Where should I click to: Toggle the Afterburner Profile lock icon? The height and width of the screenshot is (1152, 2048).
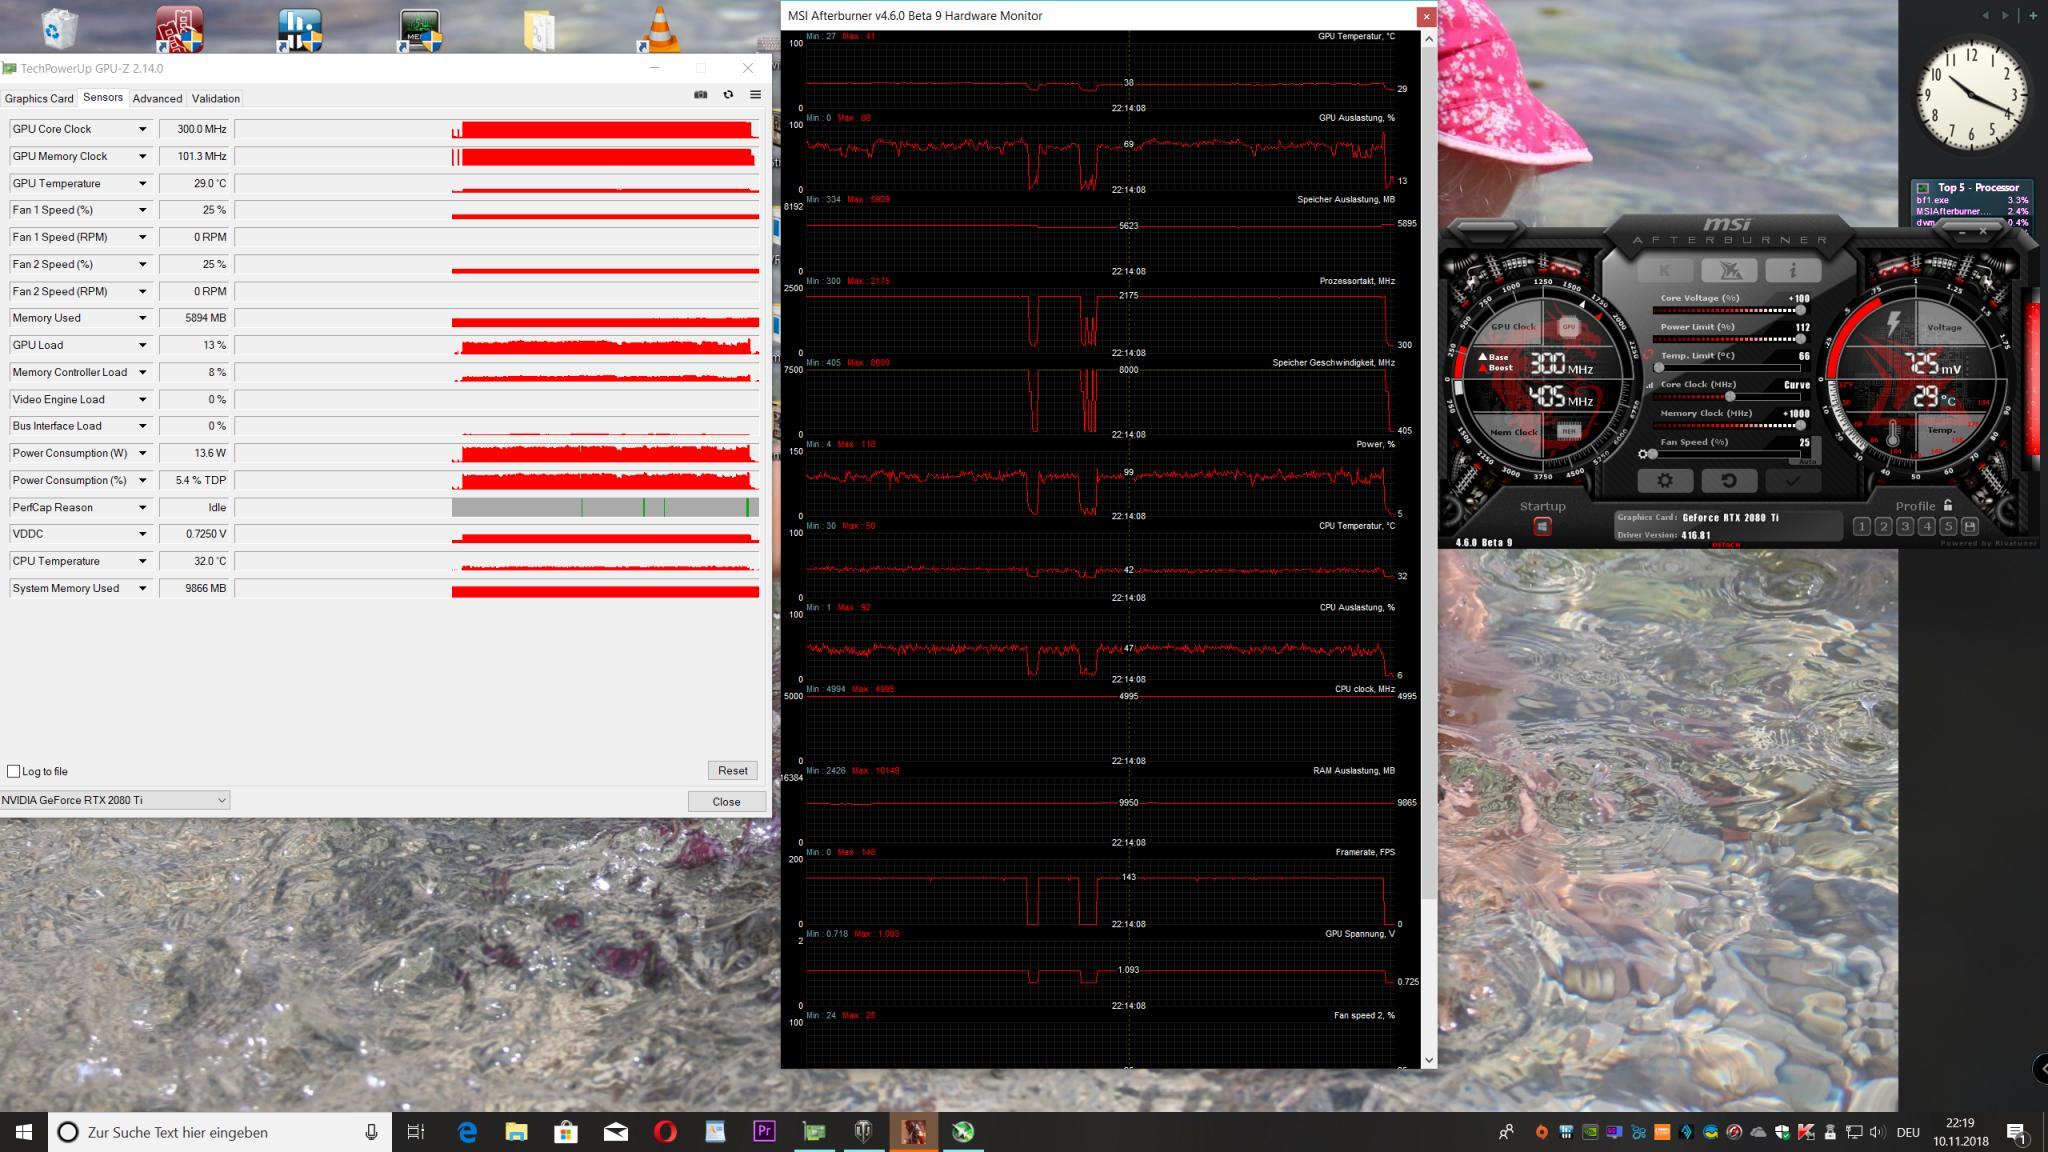[1947, 505]
